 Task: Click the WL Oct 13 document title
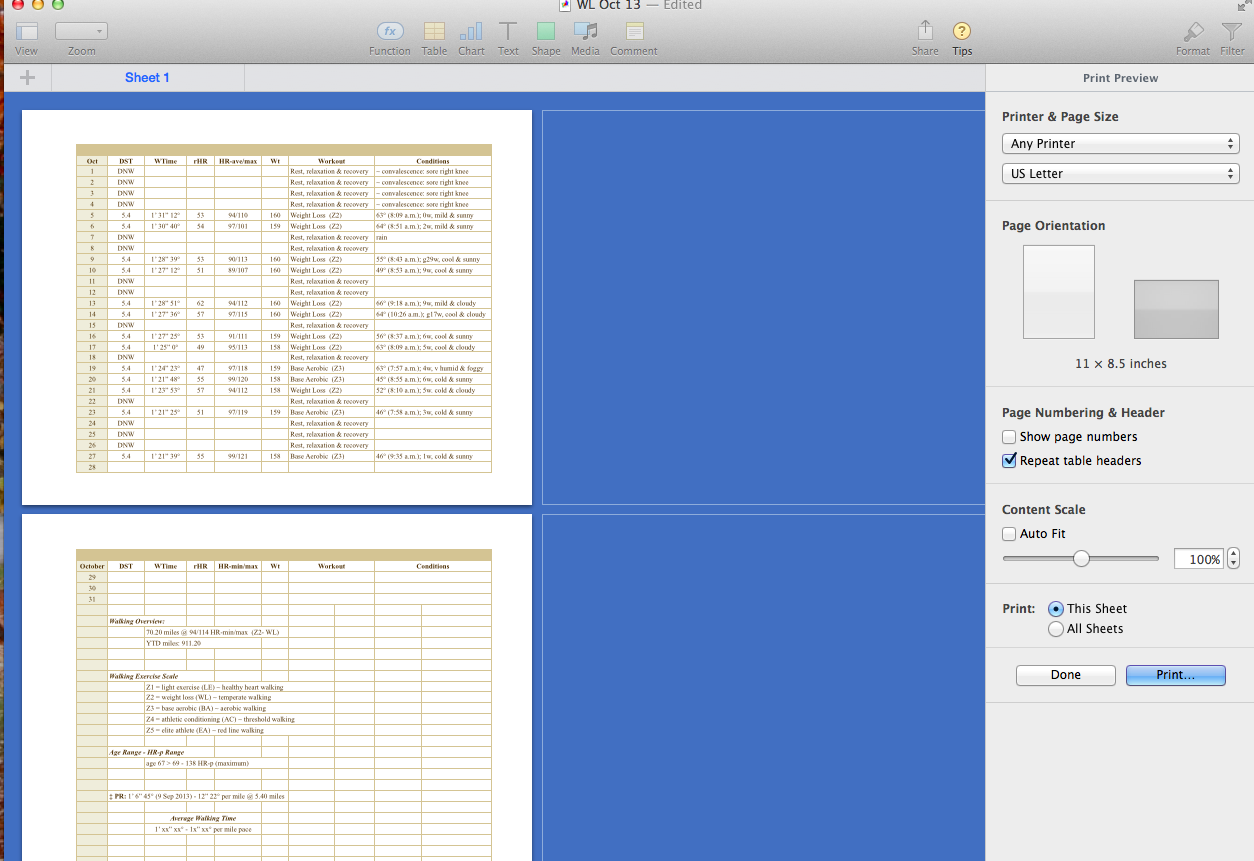609,5
